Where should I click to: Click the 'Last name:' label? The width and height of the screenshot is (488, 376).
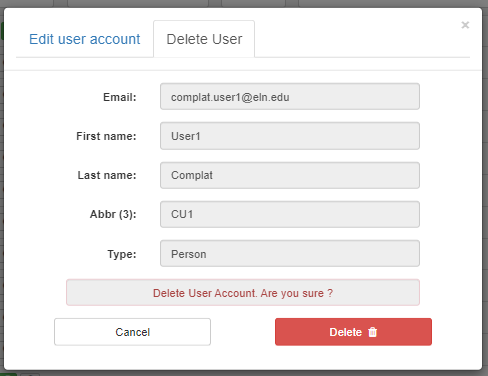coord(107,175)
